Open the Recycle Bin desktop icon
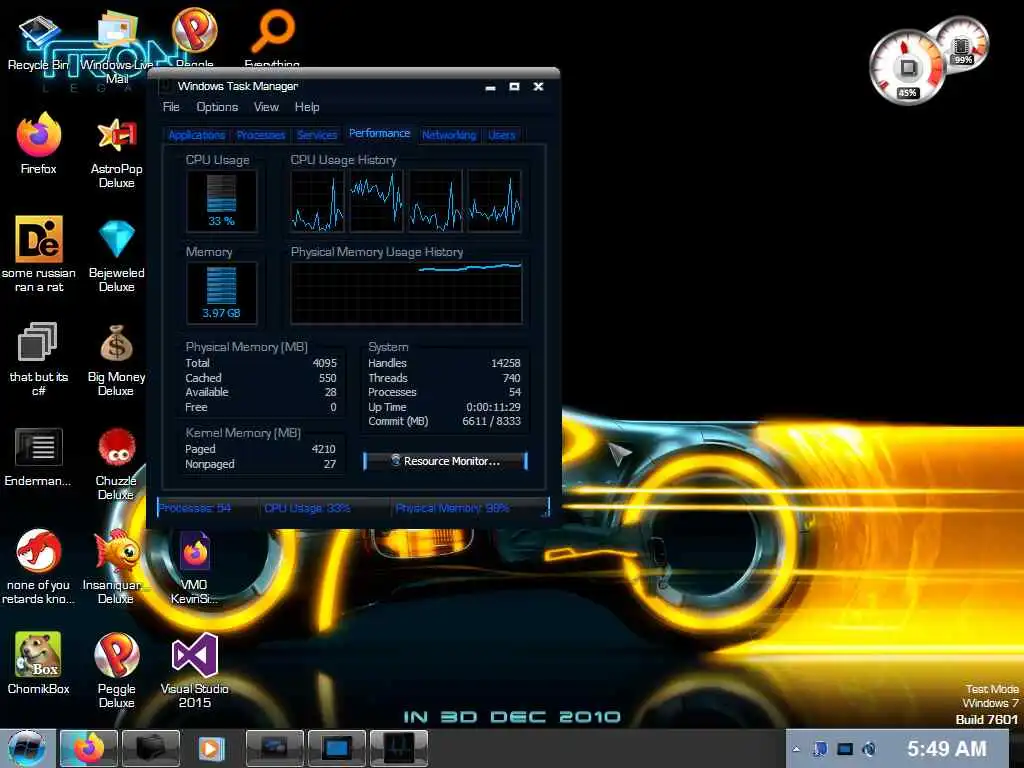1024x768 pixels. pos(38,40)
